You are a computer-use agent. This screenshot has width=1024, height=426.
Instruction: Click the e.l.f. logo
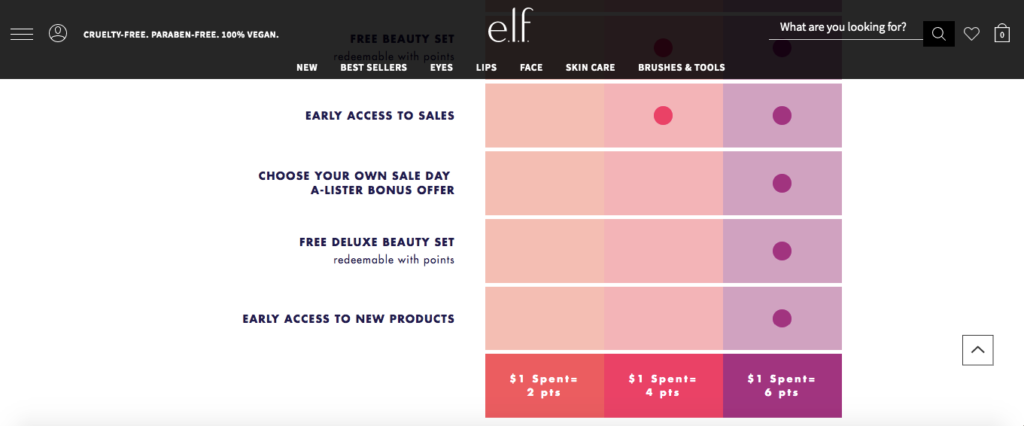(x=509, y=26)
